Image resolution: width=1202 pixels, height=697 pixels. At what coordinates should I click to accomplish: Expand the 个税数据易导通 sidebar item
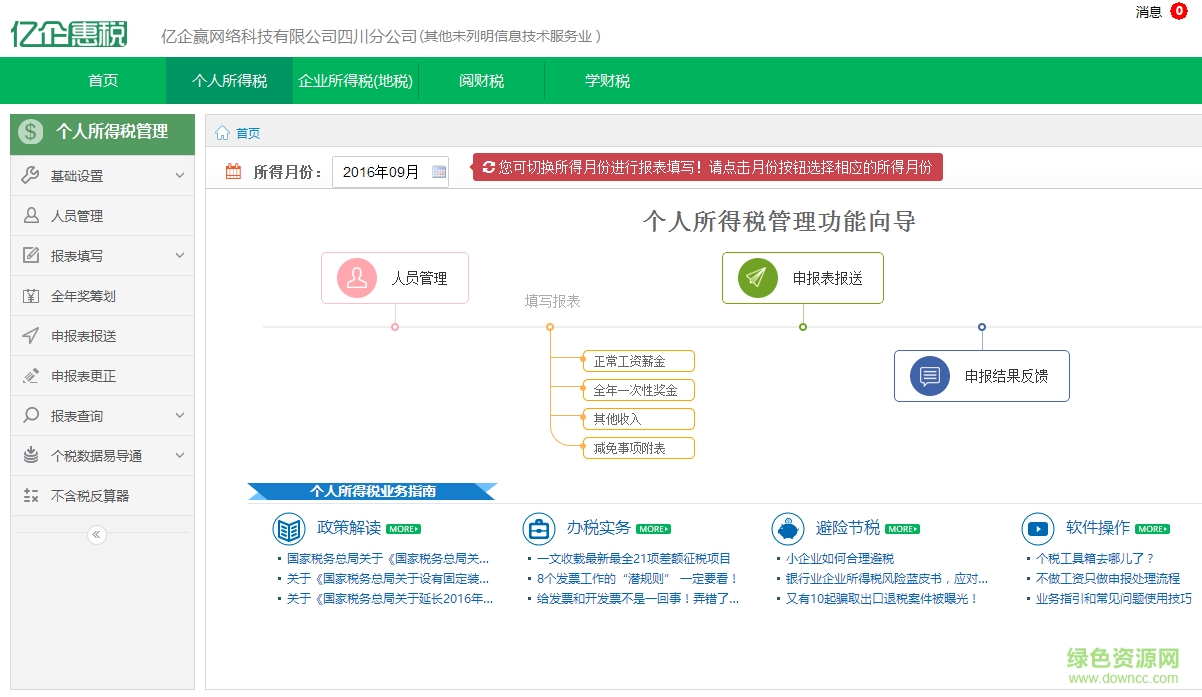pyautogui.click(x=100, y=454)
